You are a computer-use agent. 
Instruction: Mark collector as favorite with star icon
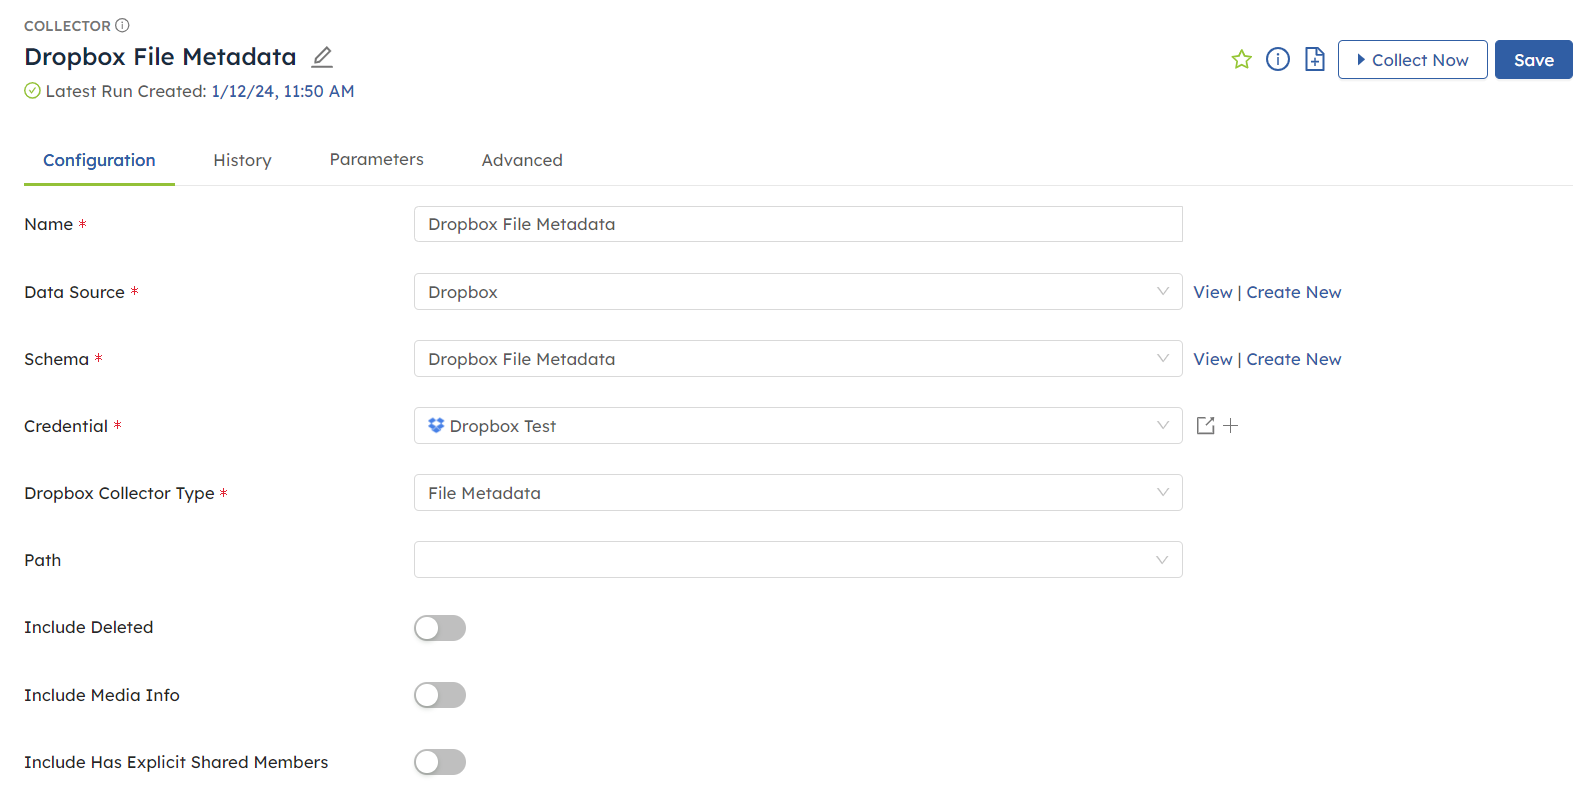click(x=1241, y=60)
